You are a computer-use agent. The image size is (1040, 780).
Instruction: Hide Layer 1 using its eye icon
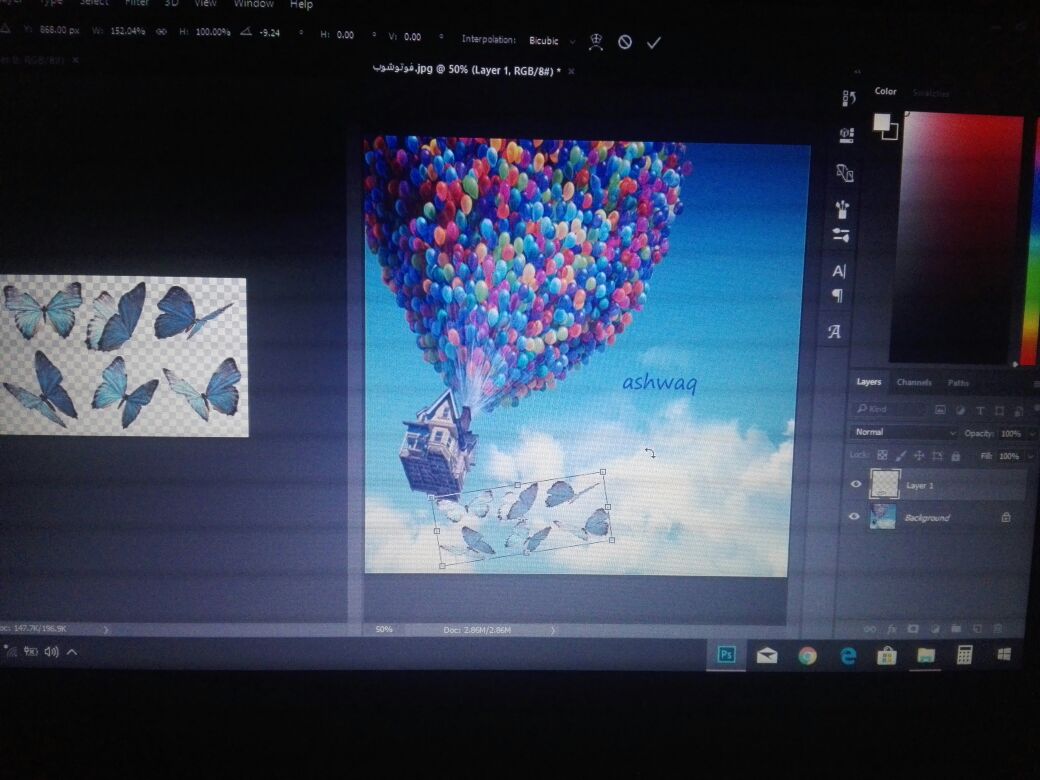[855, 485]
